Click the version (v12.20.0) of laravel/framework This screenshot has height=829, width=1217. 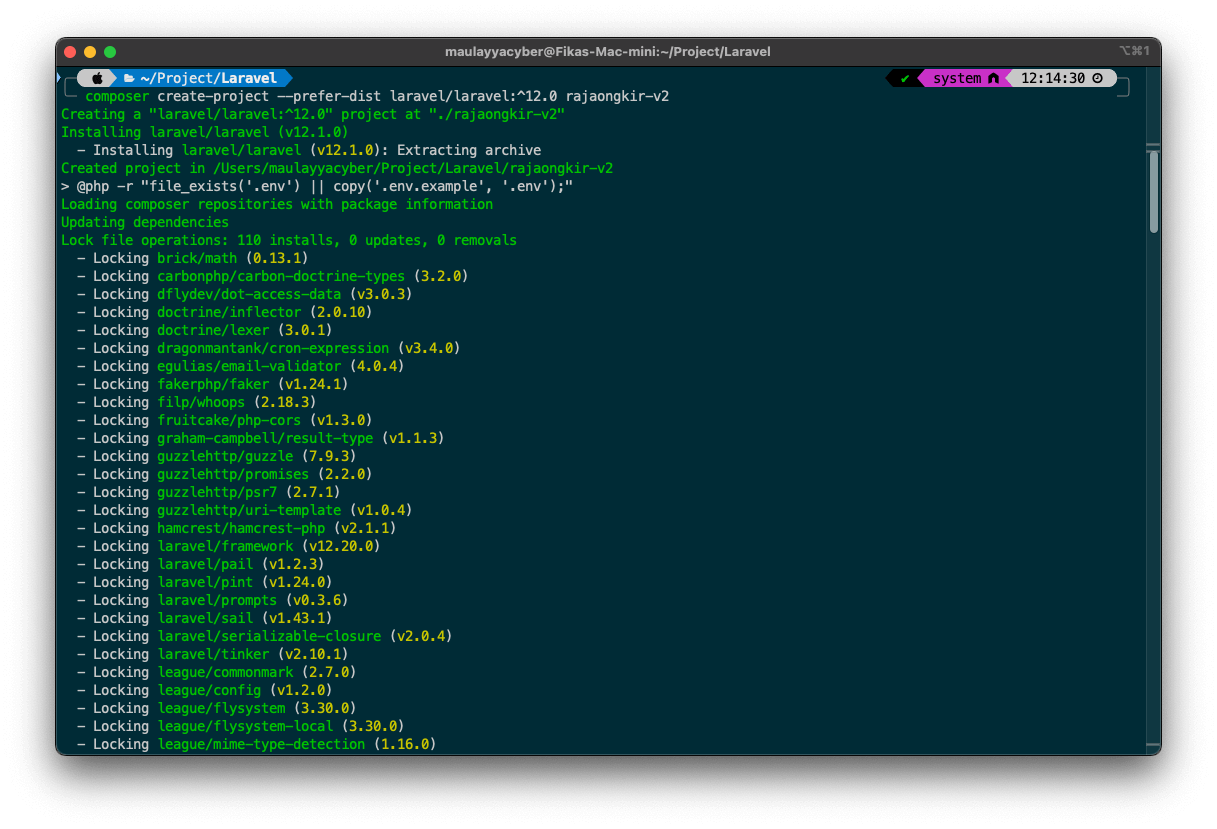click(341, 546)
